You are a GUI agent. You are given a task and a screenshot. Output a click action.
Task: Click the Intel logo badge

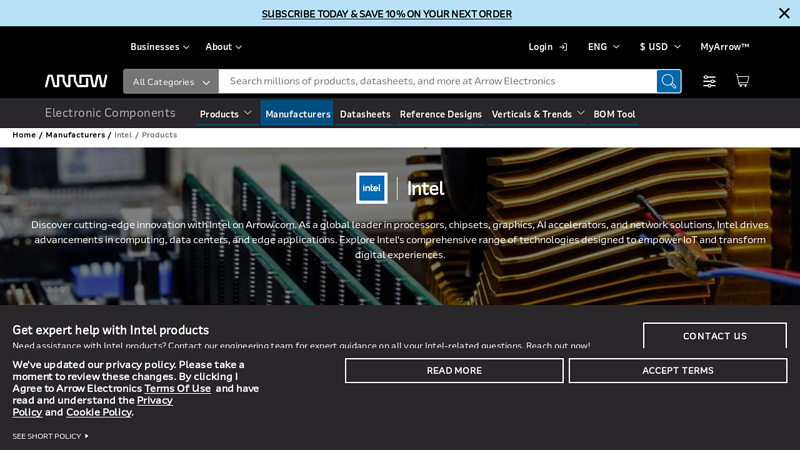371,188
